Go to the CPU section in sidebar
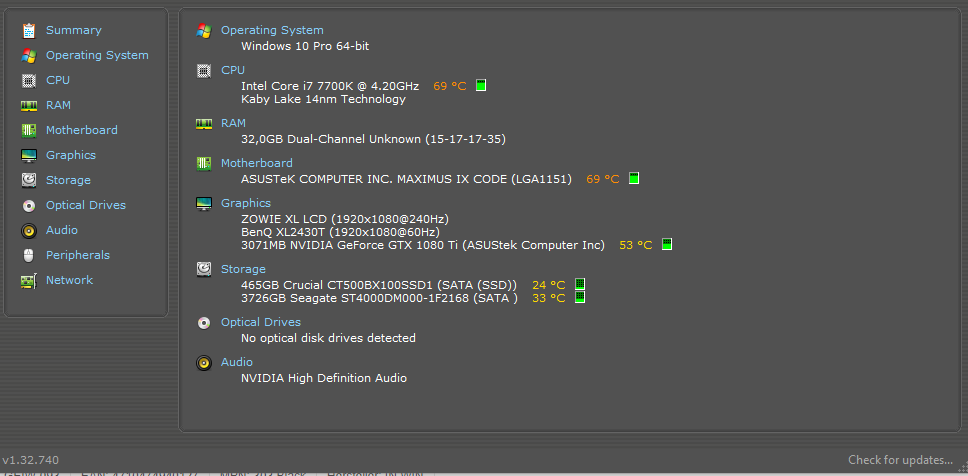 click(57, 80)
